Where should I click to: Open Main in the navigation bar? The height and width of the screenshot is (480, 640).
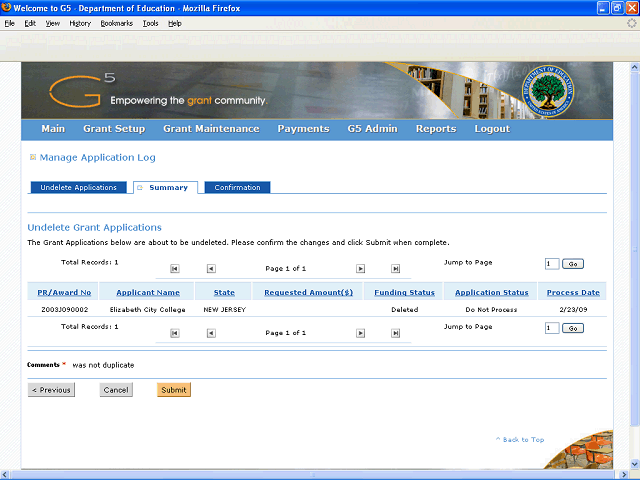click(x=53, y=129)
